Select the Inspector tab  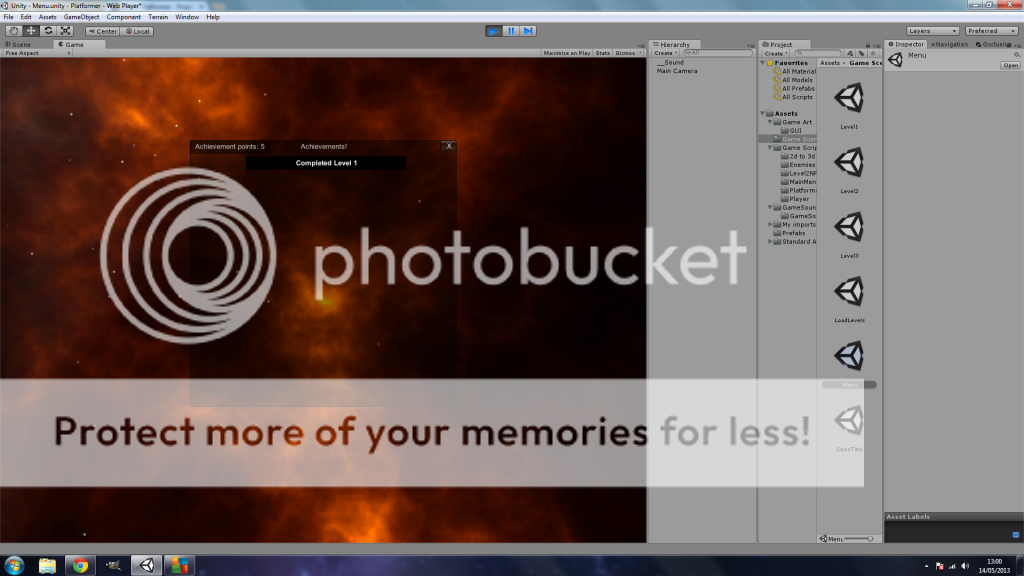[906, 44]
